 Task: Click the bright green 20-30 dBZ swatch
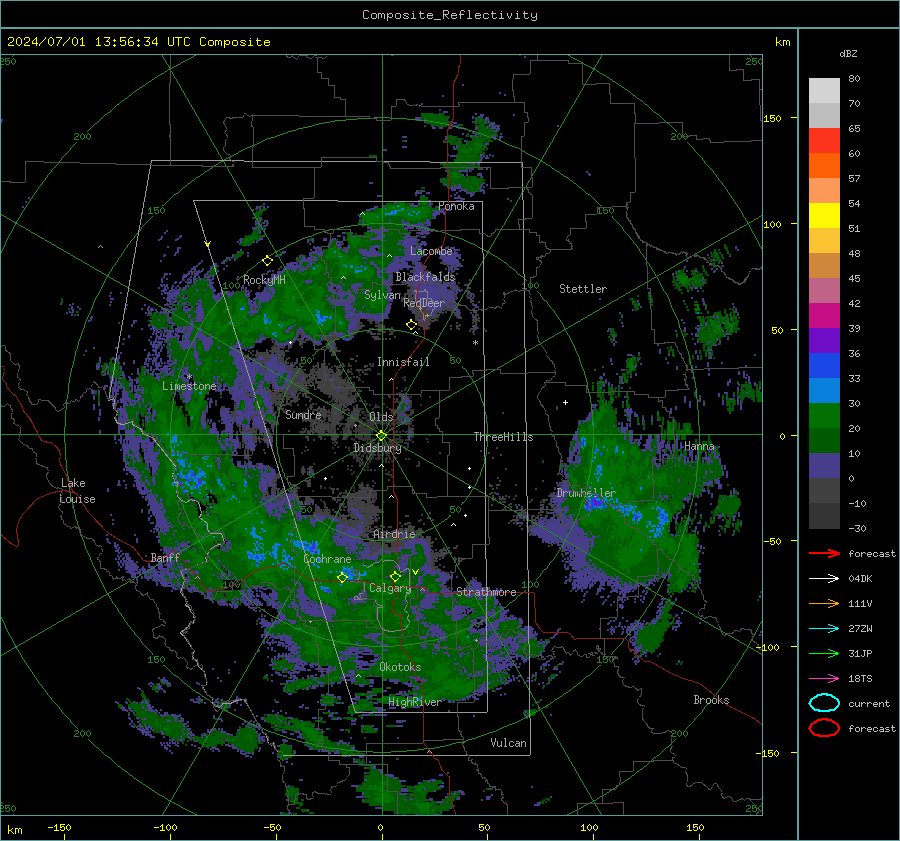824,416
